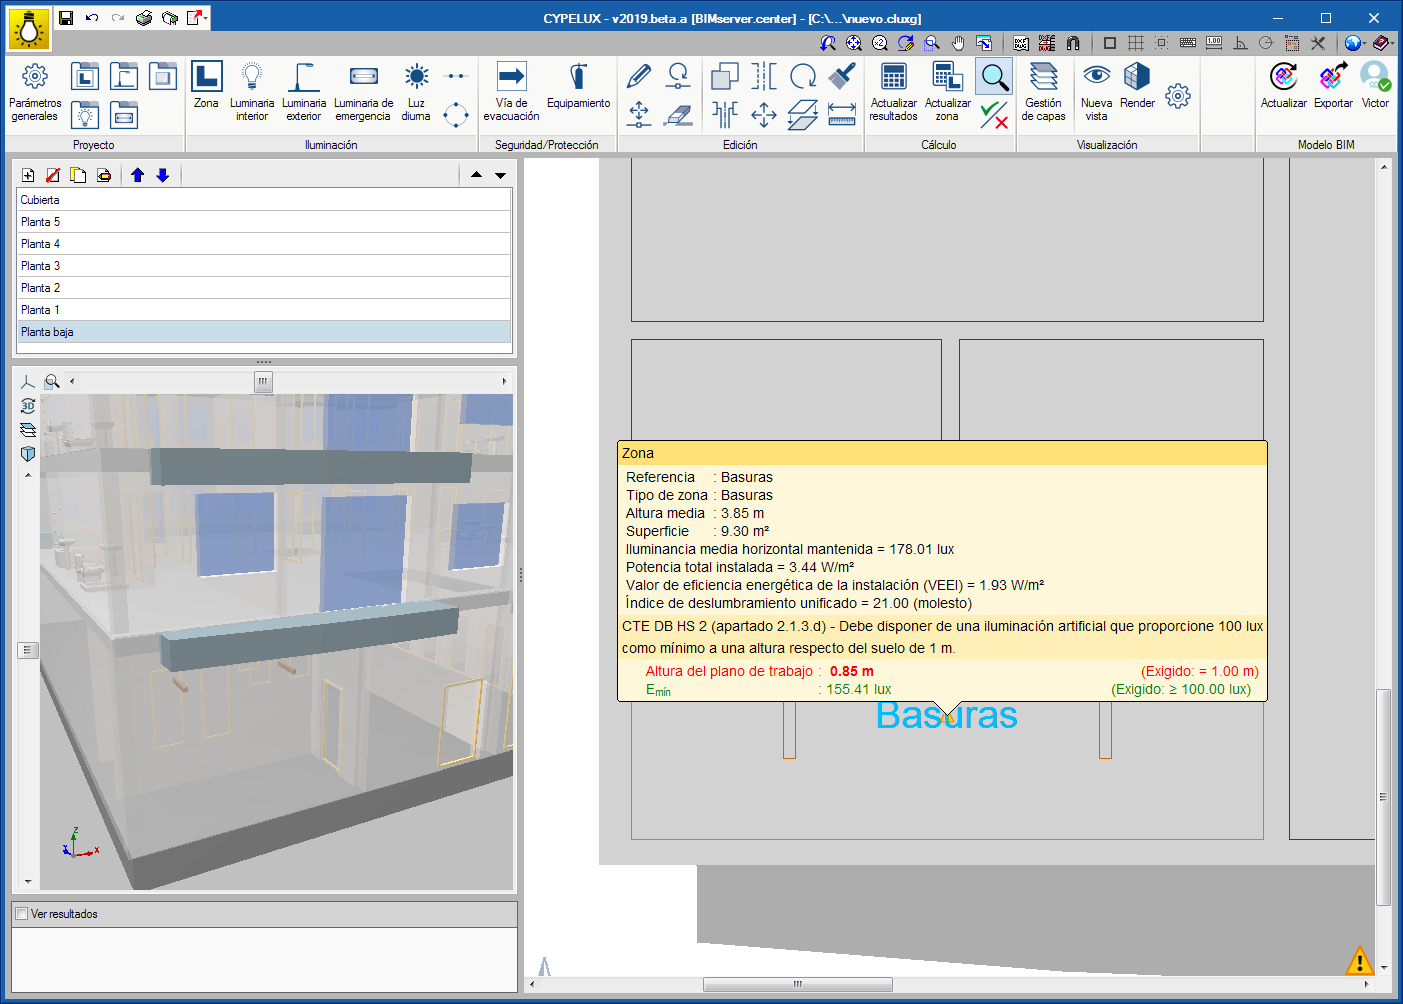Choose the Luminaria interior tool
This screenshot has height=1004, width=1403.
[252, 92]
